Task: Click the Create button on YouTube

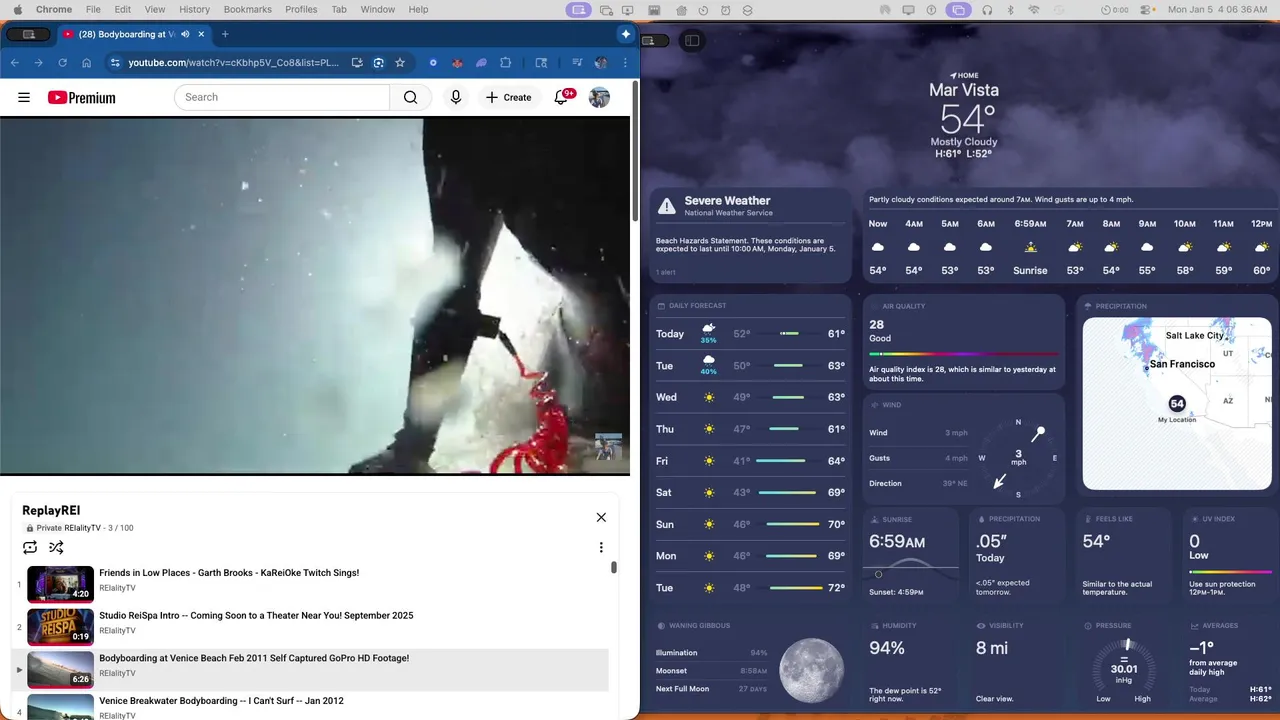Action: click(508, 97)
